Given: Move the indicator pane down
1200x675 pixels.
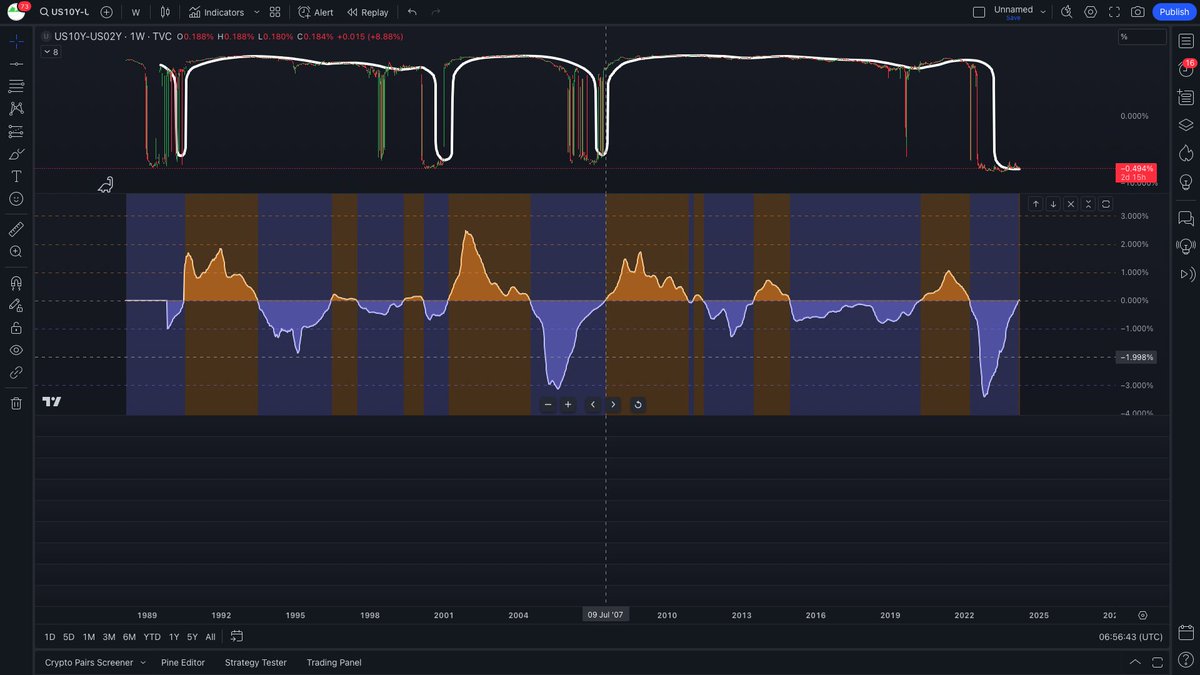Looking at the screenshot, I should 1053,204.
